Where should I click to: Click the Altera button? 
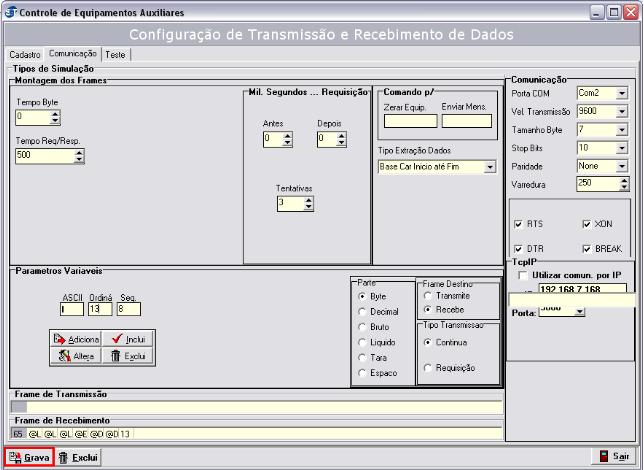click(x=78, y=355)
